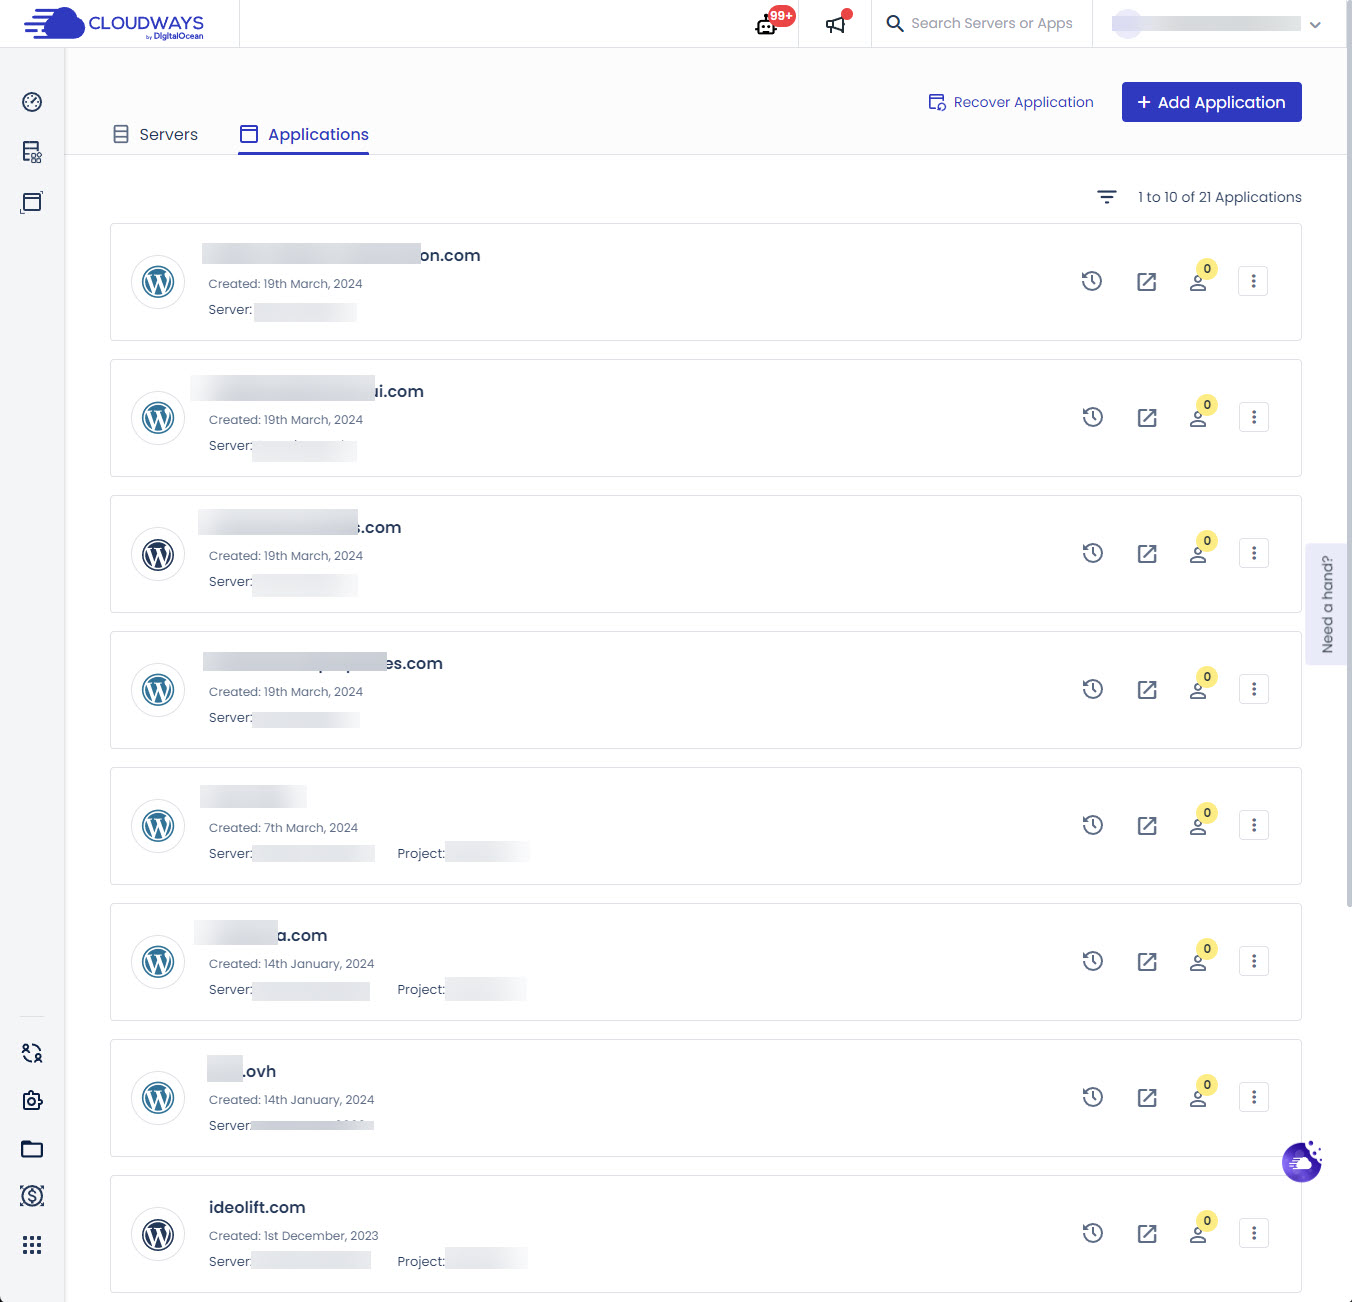Open the Need a hand? side tab
This screenshot has width=1352, height=1302.
(1327, 604)
